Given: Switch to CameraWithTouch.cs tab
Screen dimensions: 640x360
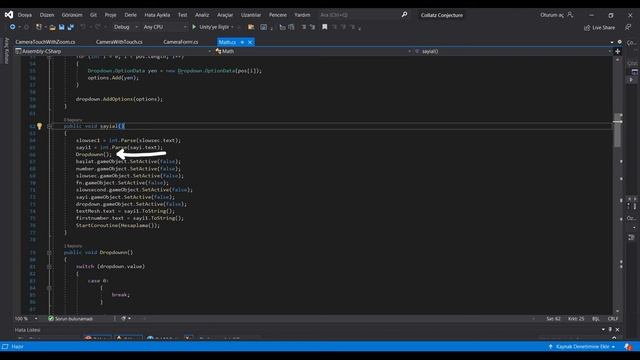Looking at the screenshot, I should point(119,42).
